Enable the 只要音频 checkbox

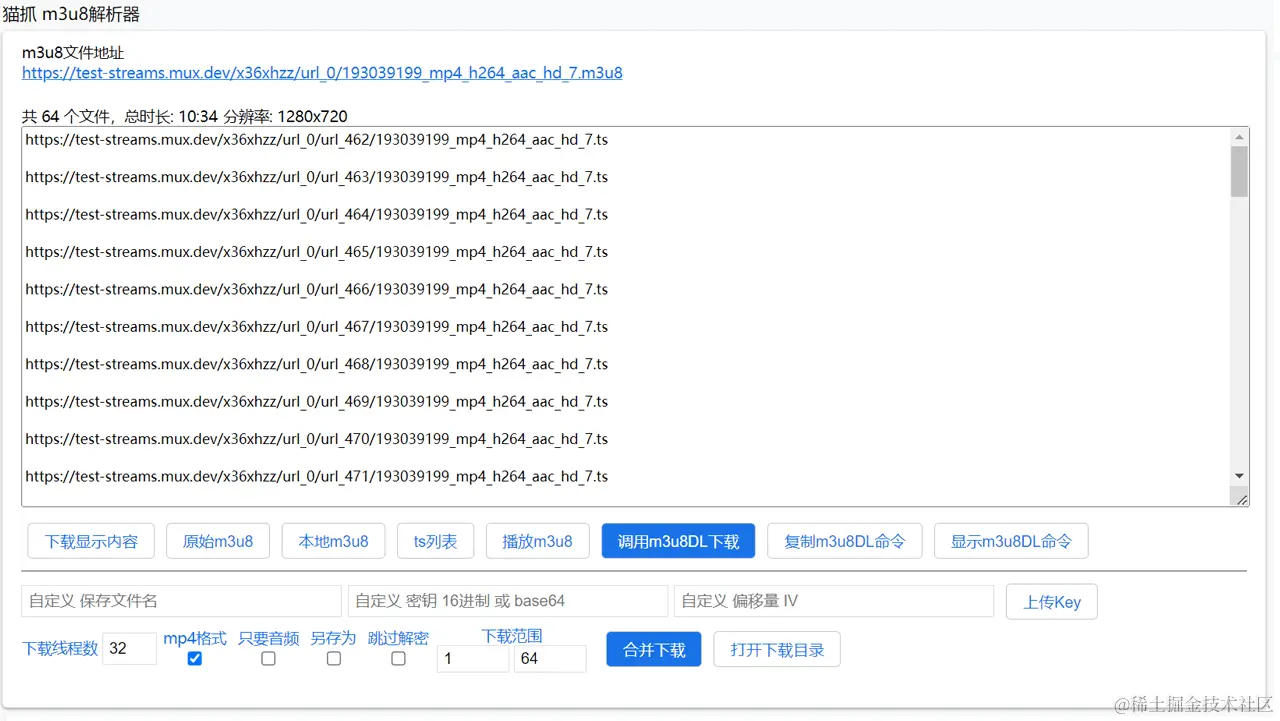click(x=268, y=658)
